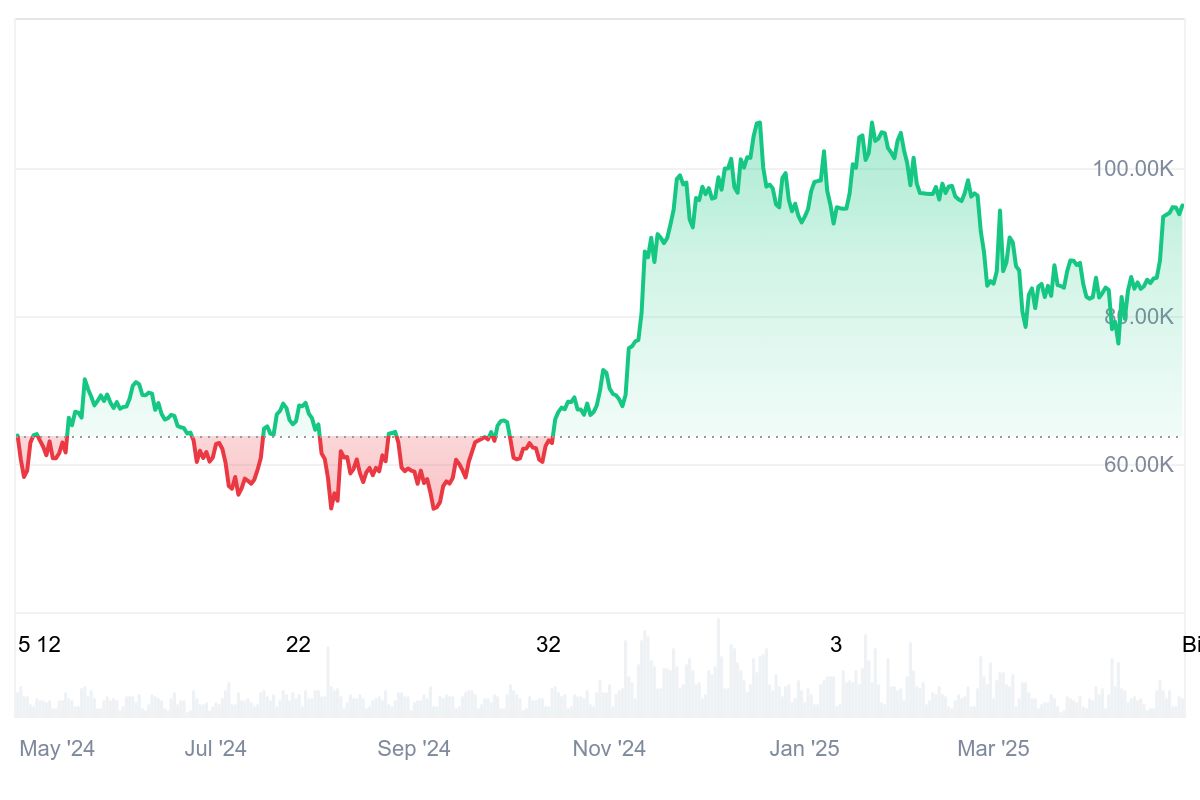The height and width of the screenshot is (800, 1200).
Task: Click the 80.00K price axis label
Action: pos(1138,317)
